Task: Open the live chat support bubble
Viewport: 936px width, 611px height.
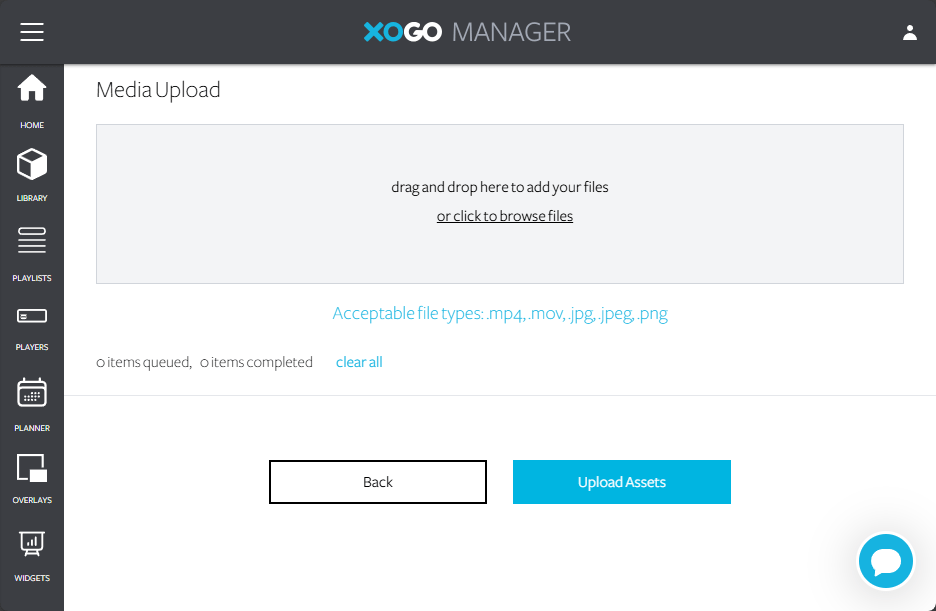Action: point(886,561)
